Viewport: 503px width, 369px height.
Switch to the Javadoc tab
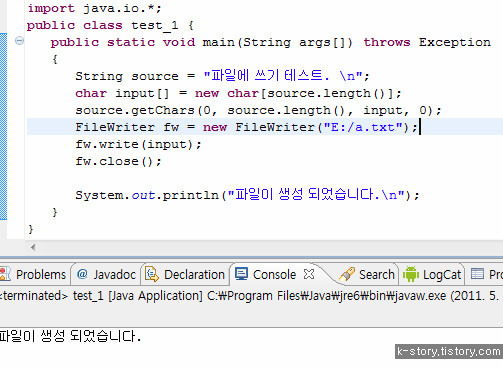tap(106, 274)
